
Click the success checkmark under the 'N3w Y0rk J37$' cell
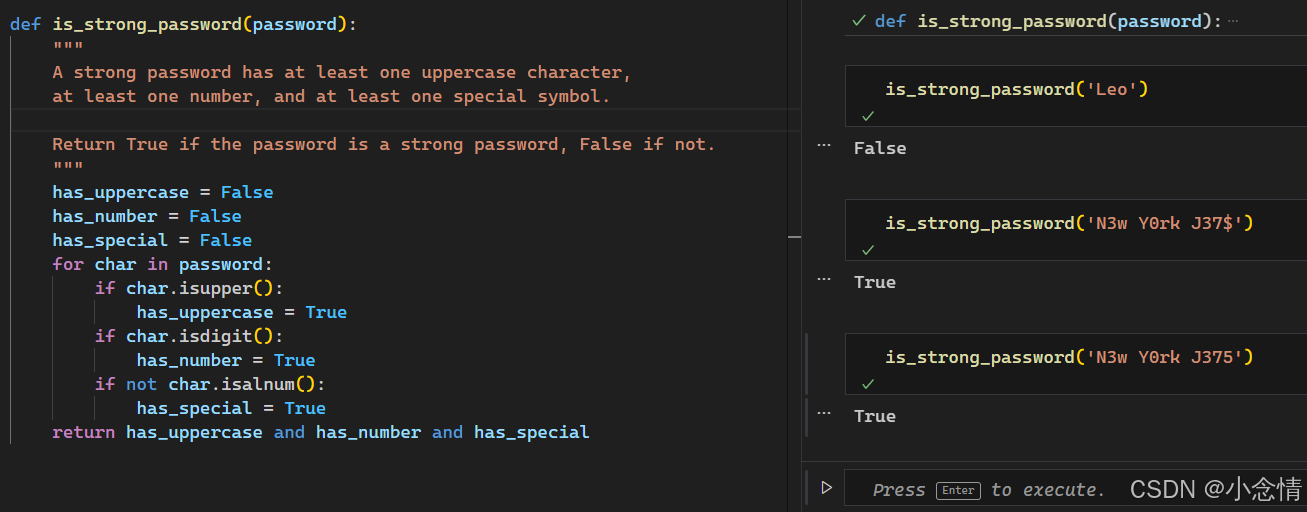868,250
